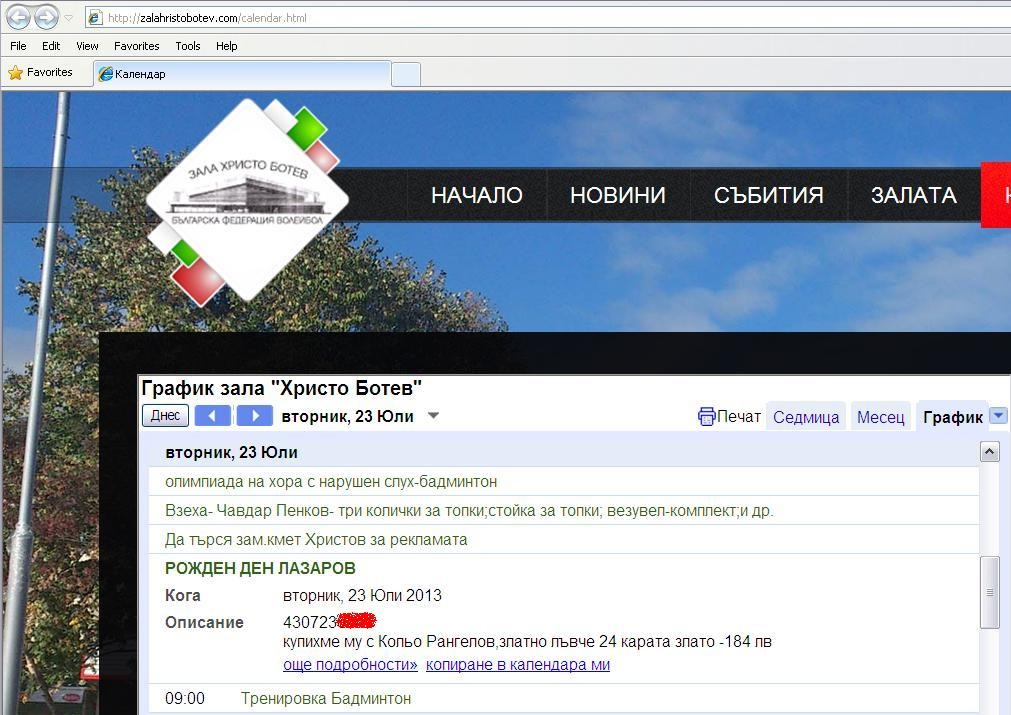Click the Зала Христо Ботев logo
The height and width of the screenshot is (715, 1011).
click(x=247, y=200)
